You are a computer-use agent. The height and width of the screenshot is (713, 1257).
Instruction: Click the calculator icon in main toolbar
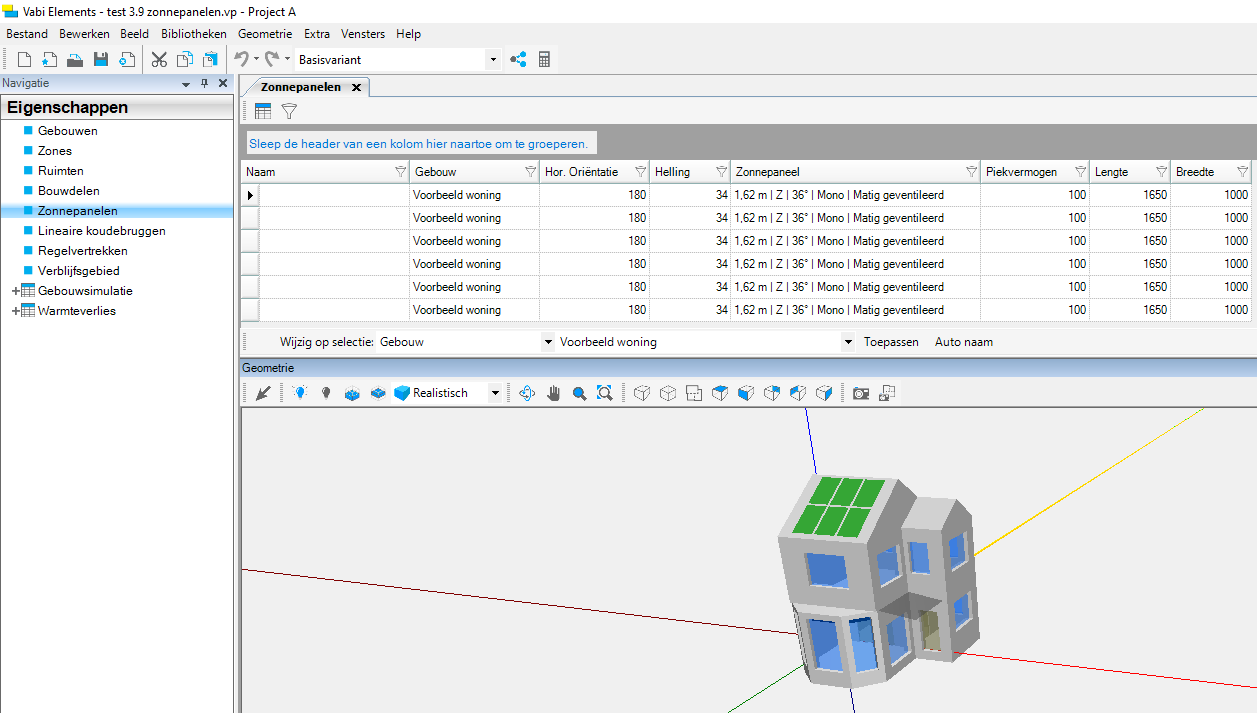[x=544, y=60]
